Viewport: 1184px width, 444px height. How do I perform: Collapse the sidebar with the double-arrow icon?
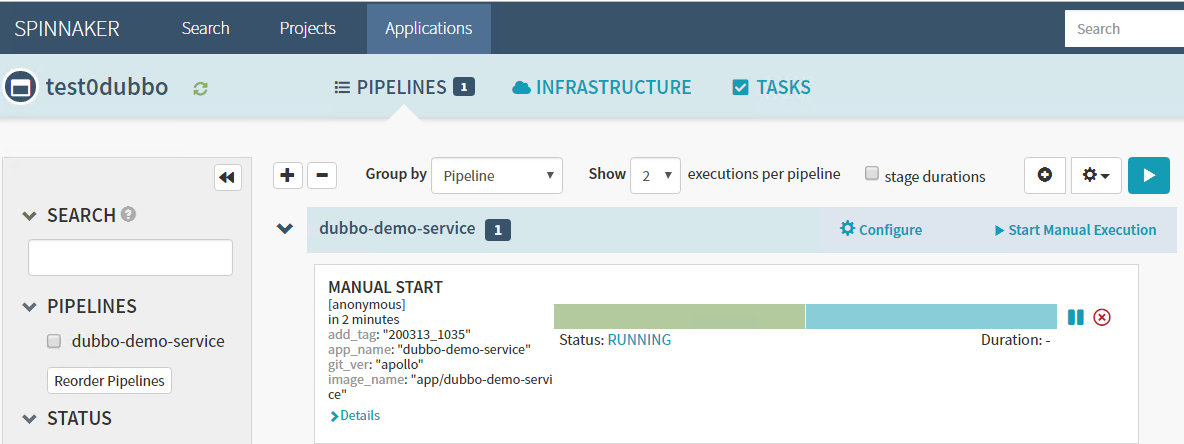pos(228,177)
